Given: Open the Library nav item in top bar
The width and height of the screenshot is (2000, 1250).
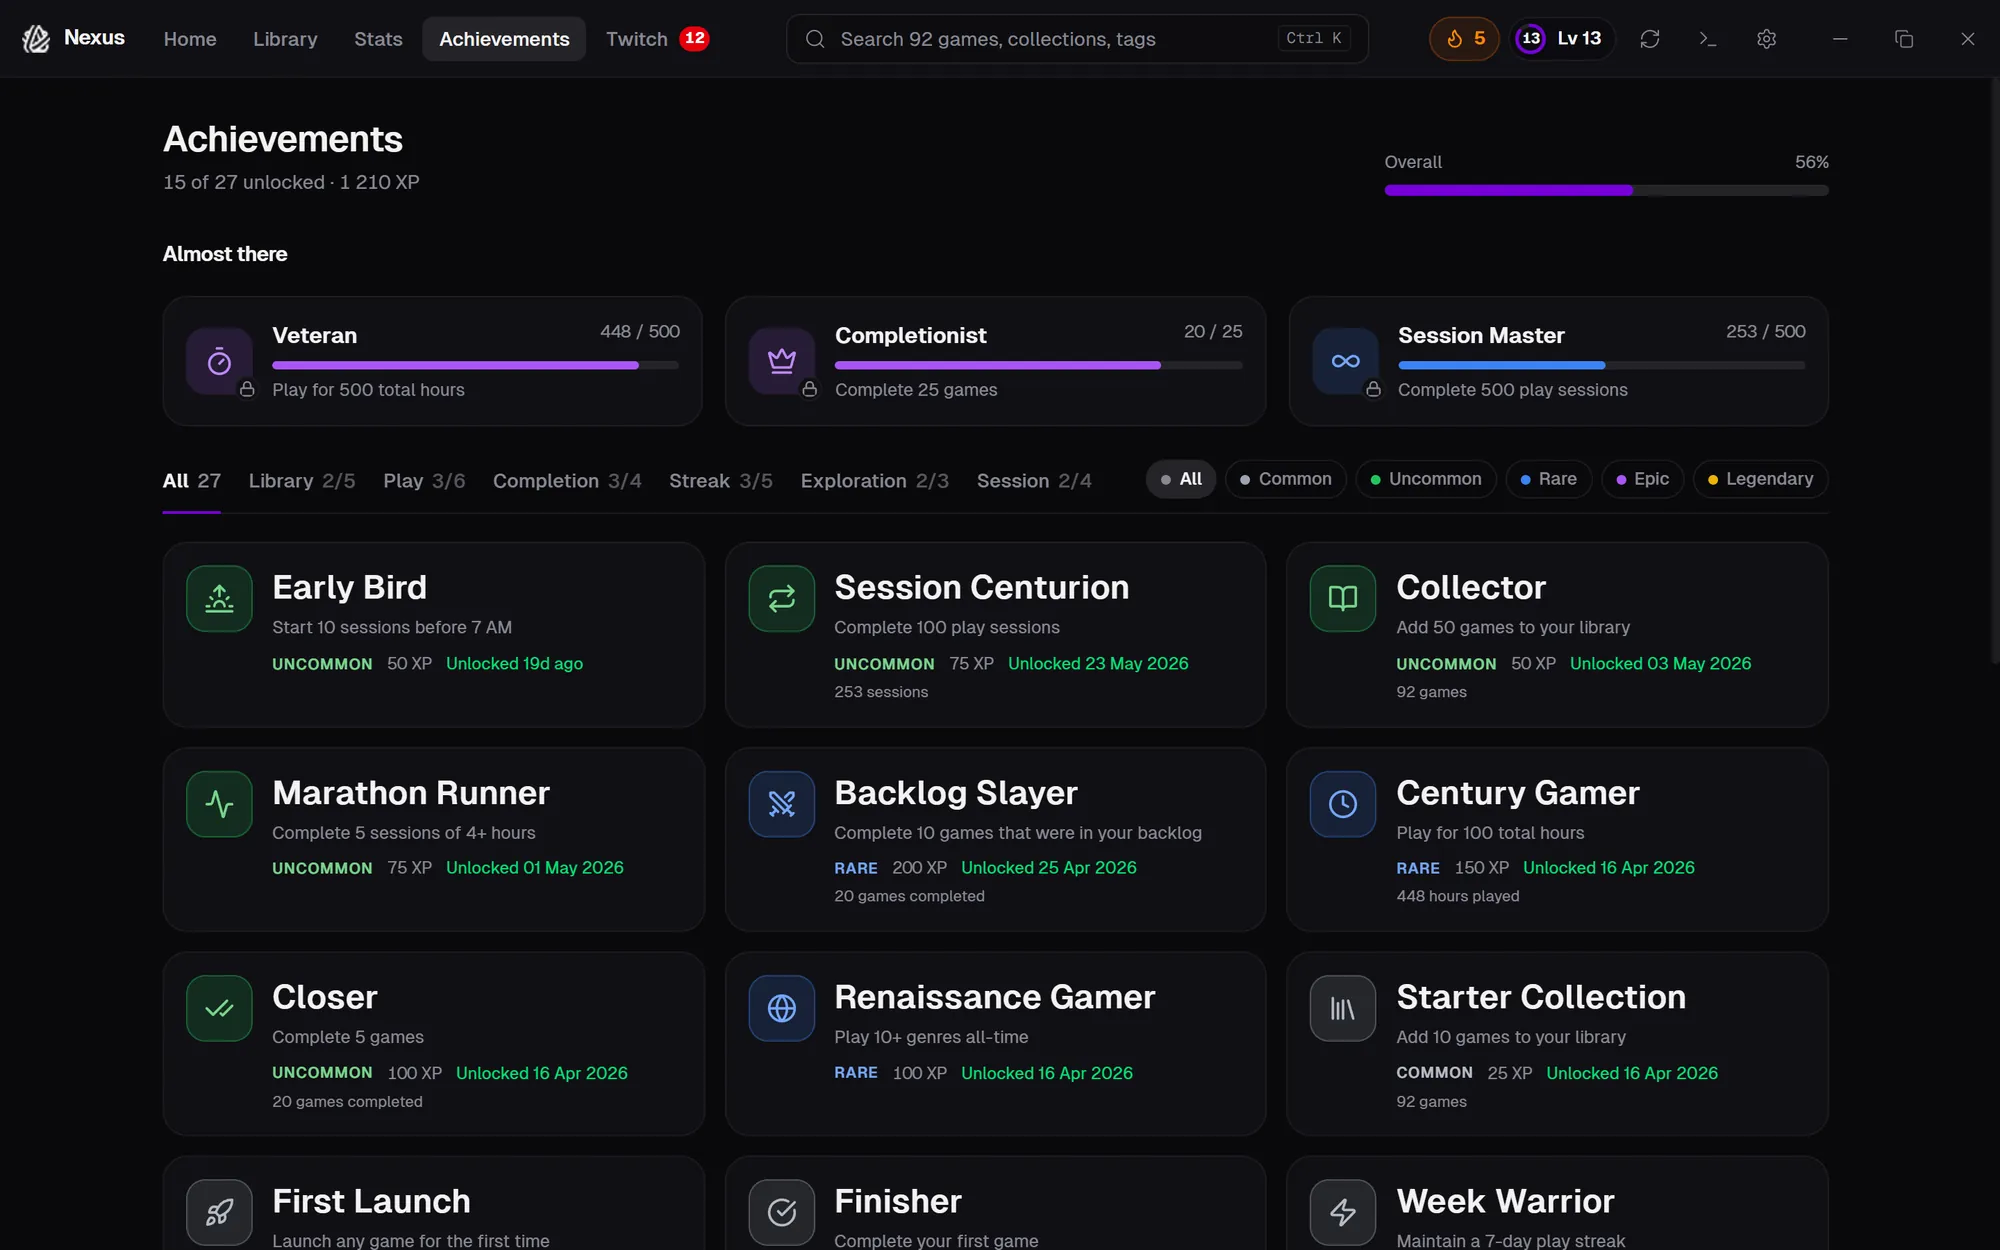Looking at the screenshot, I should pos(285,39).
